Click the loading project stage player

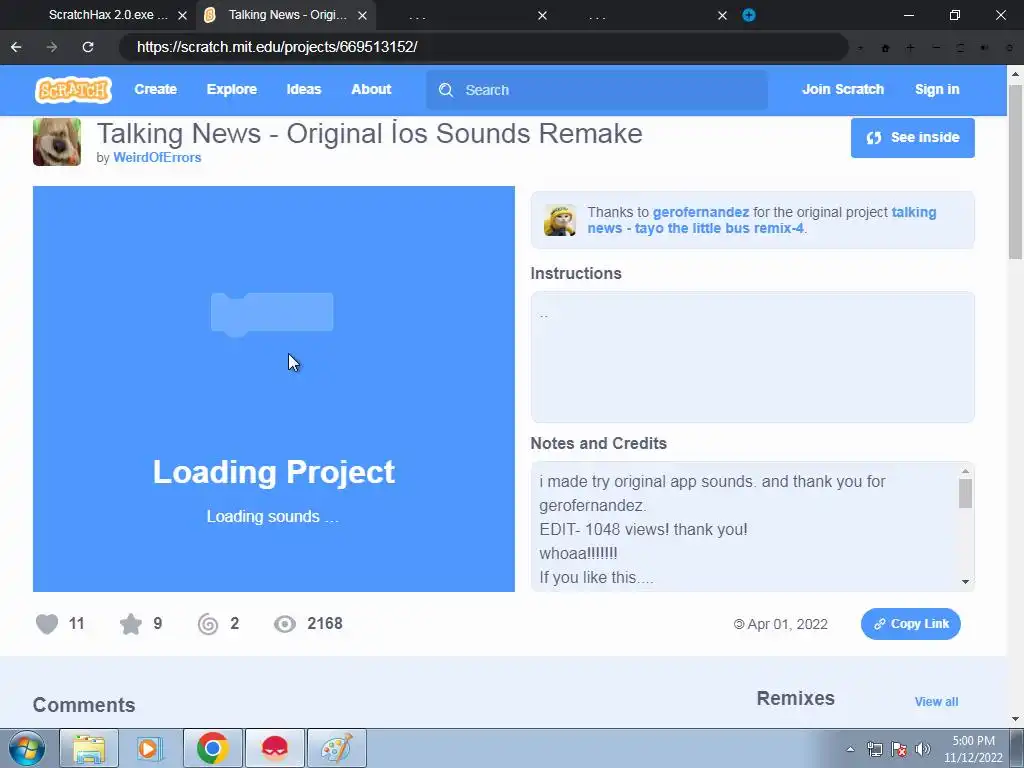(274, 389)
